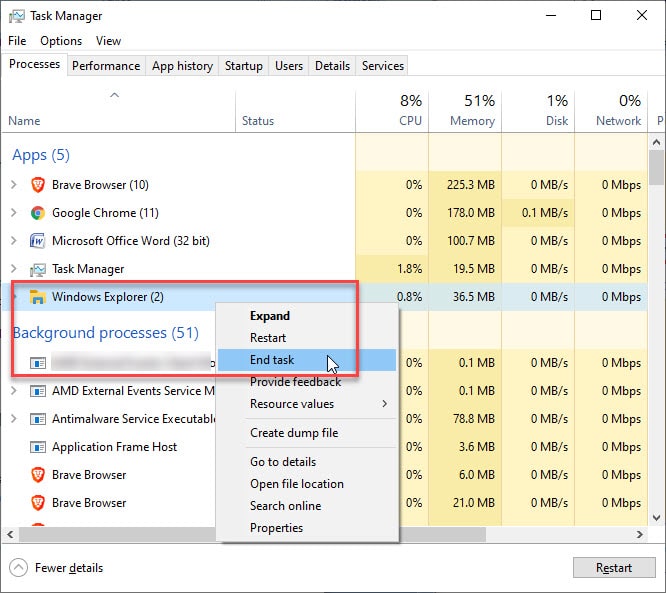Image resolution: width=666 pixels, height=593 pixels.
Task: Choose Properties in the context menu
Action: tap(308, 528)
